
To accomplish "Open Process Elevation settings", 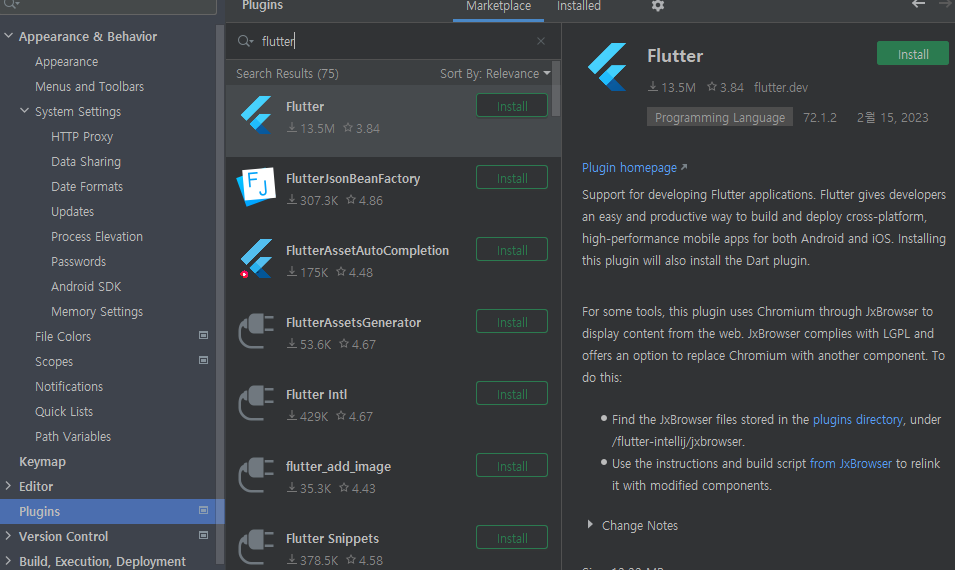I will click(x=97, y=236).
